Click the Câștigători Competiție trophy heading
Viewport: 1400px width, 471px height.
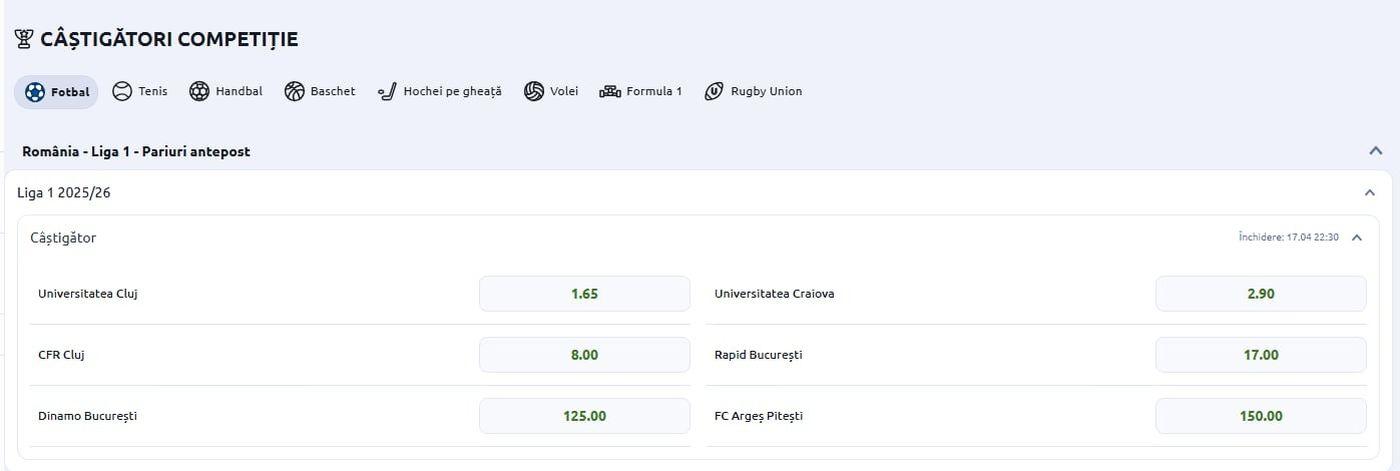click(x=168, y=40)
